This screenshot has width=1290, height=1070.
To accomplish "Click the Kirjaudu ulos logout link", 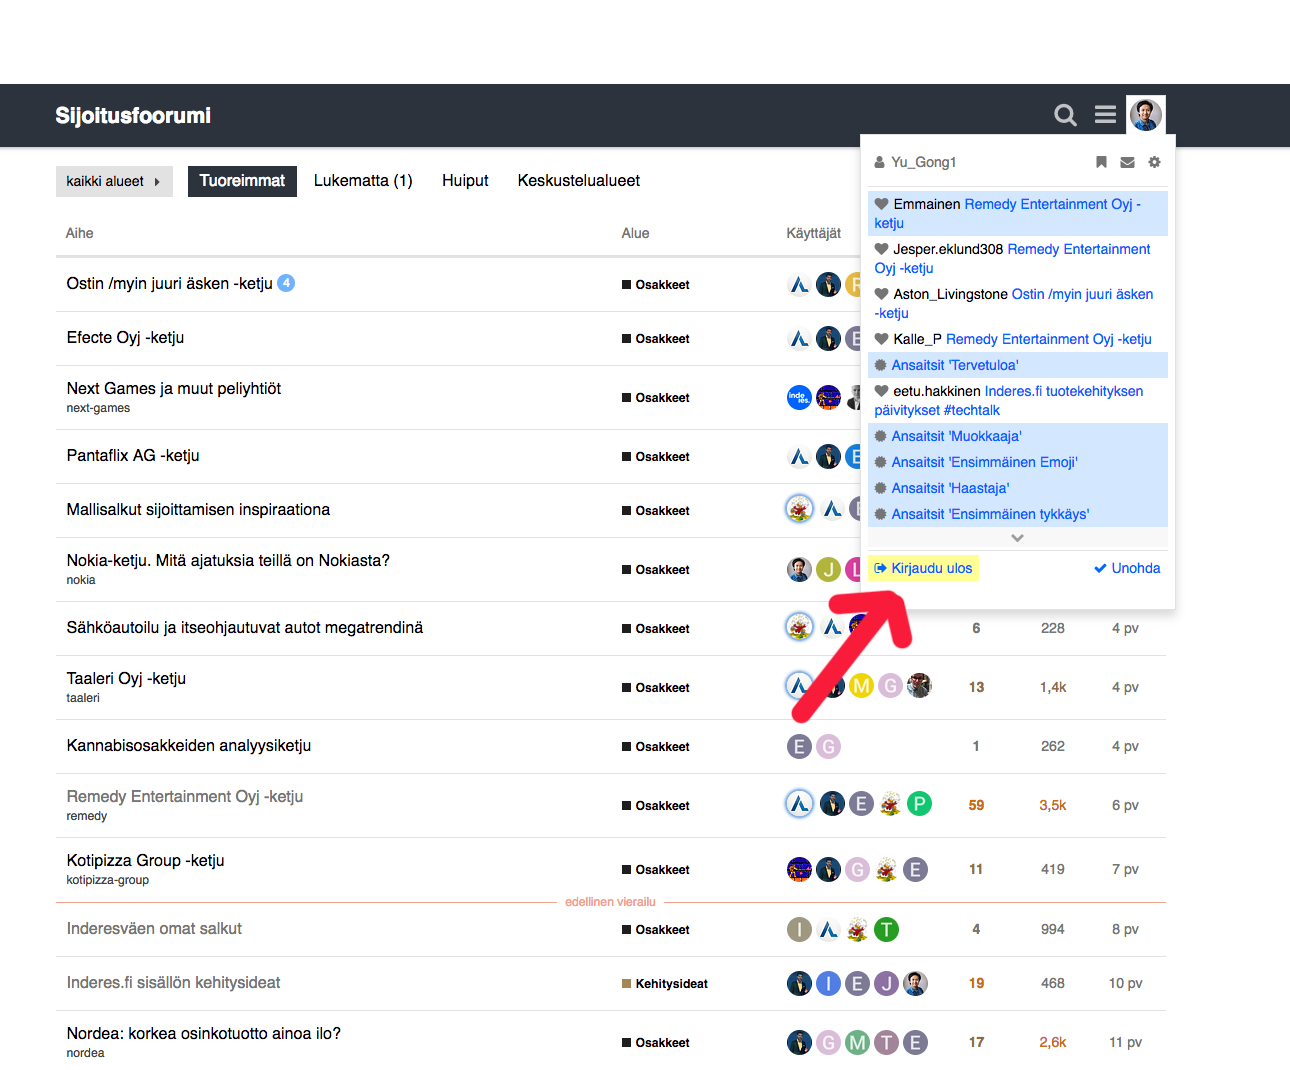I will (923, 568).
